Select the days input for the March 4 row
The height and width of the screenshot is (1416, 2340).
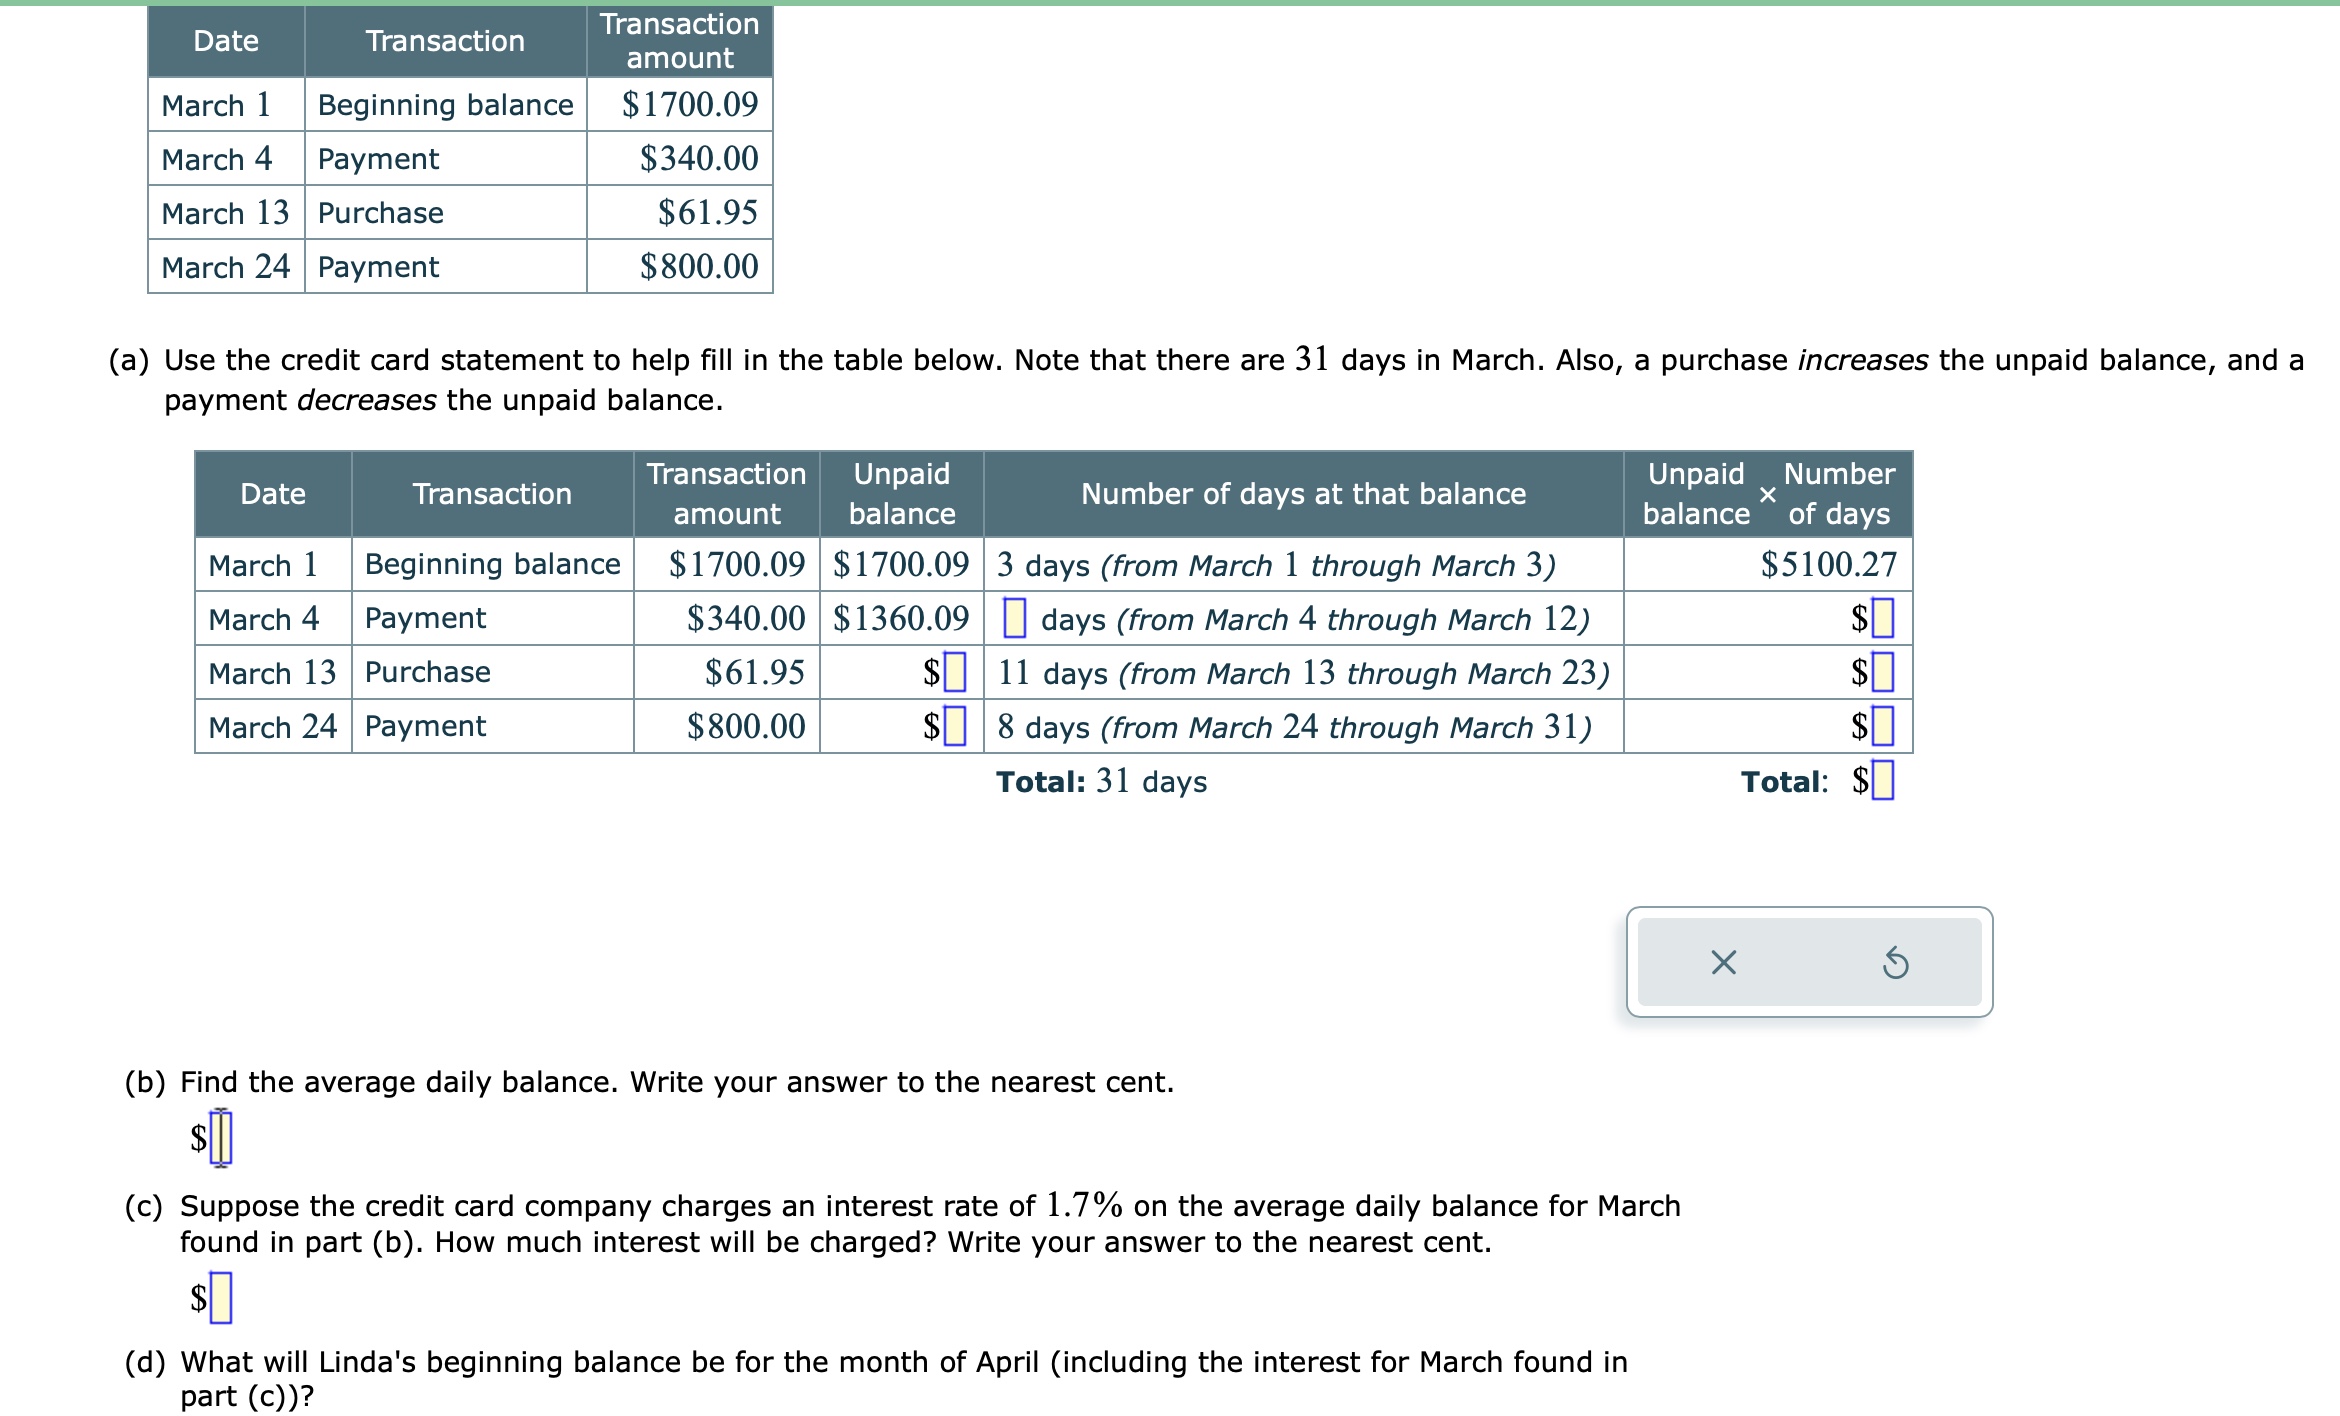point(1016,619)
